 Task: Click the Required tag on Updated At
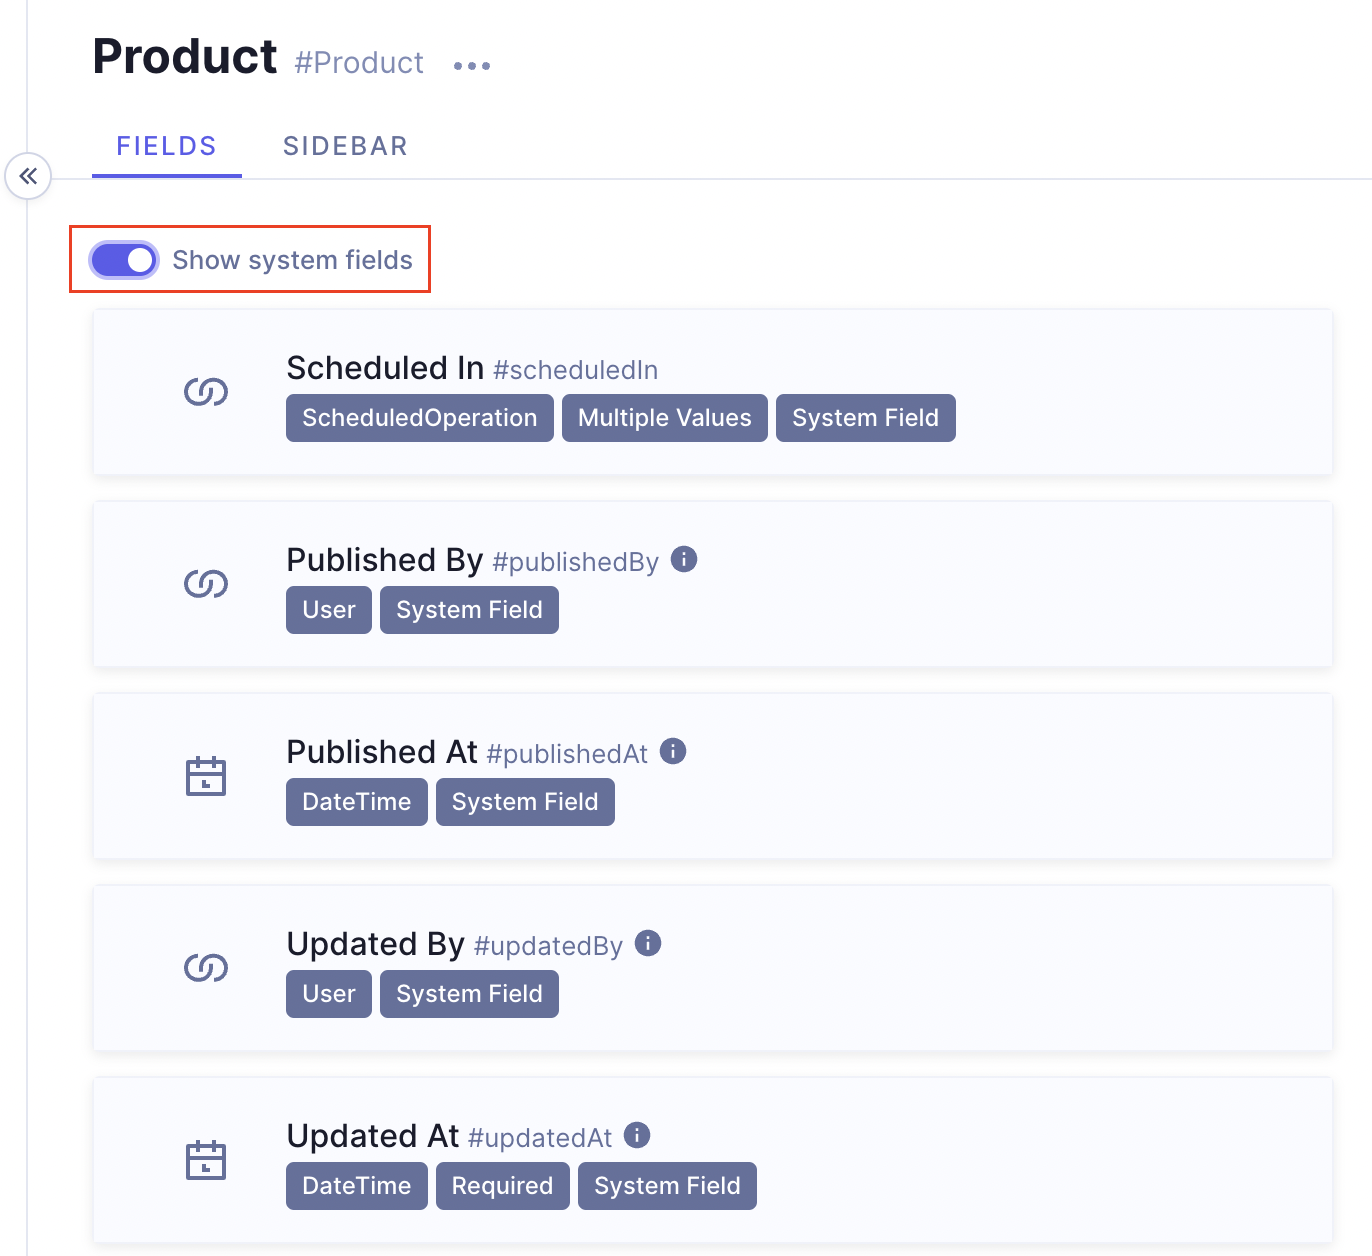click(x=502, y=1186)
